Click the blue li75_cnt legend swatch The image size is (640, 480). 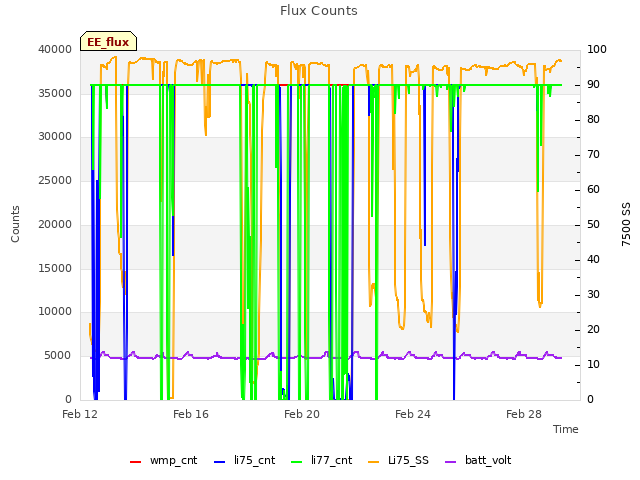(220, 462)
